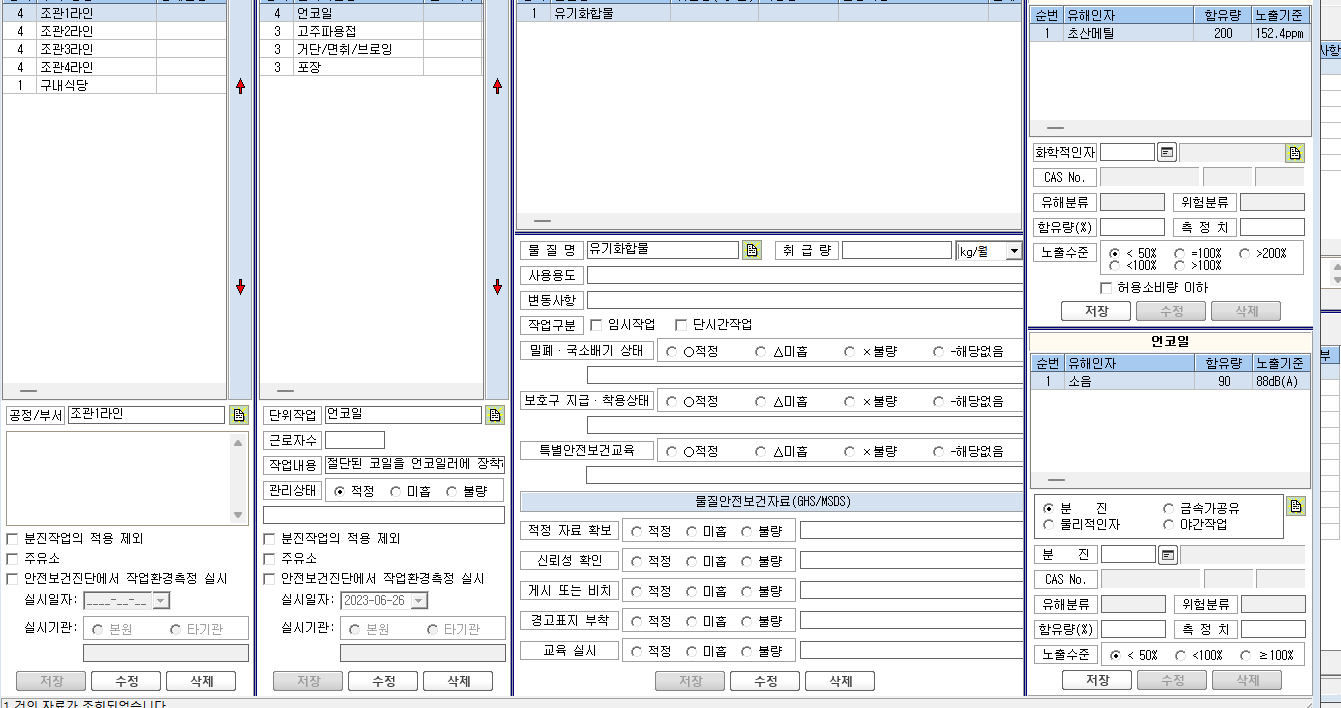Click 저장 button under the 초산메틸 chemical panel
Screen dimensions: 1341x708
click(x=1097, y=311)
